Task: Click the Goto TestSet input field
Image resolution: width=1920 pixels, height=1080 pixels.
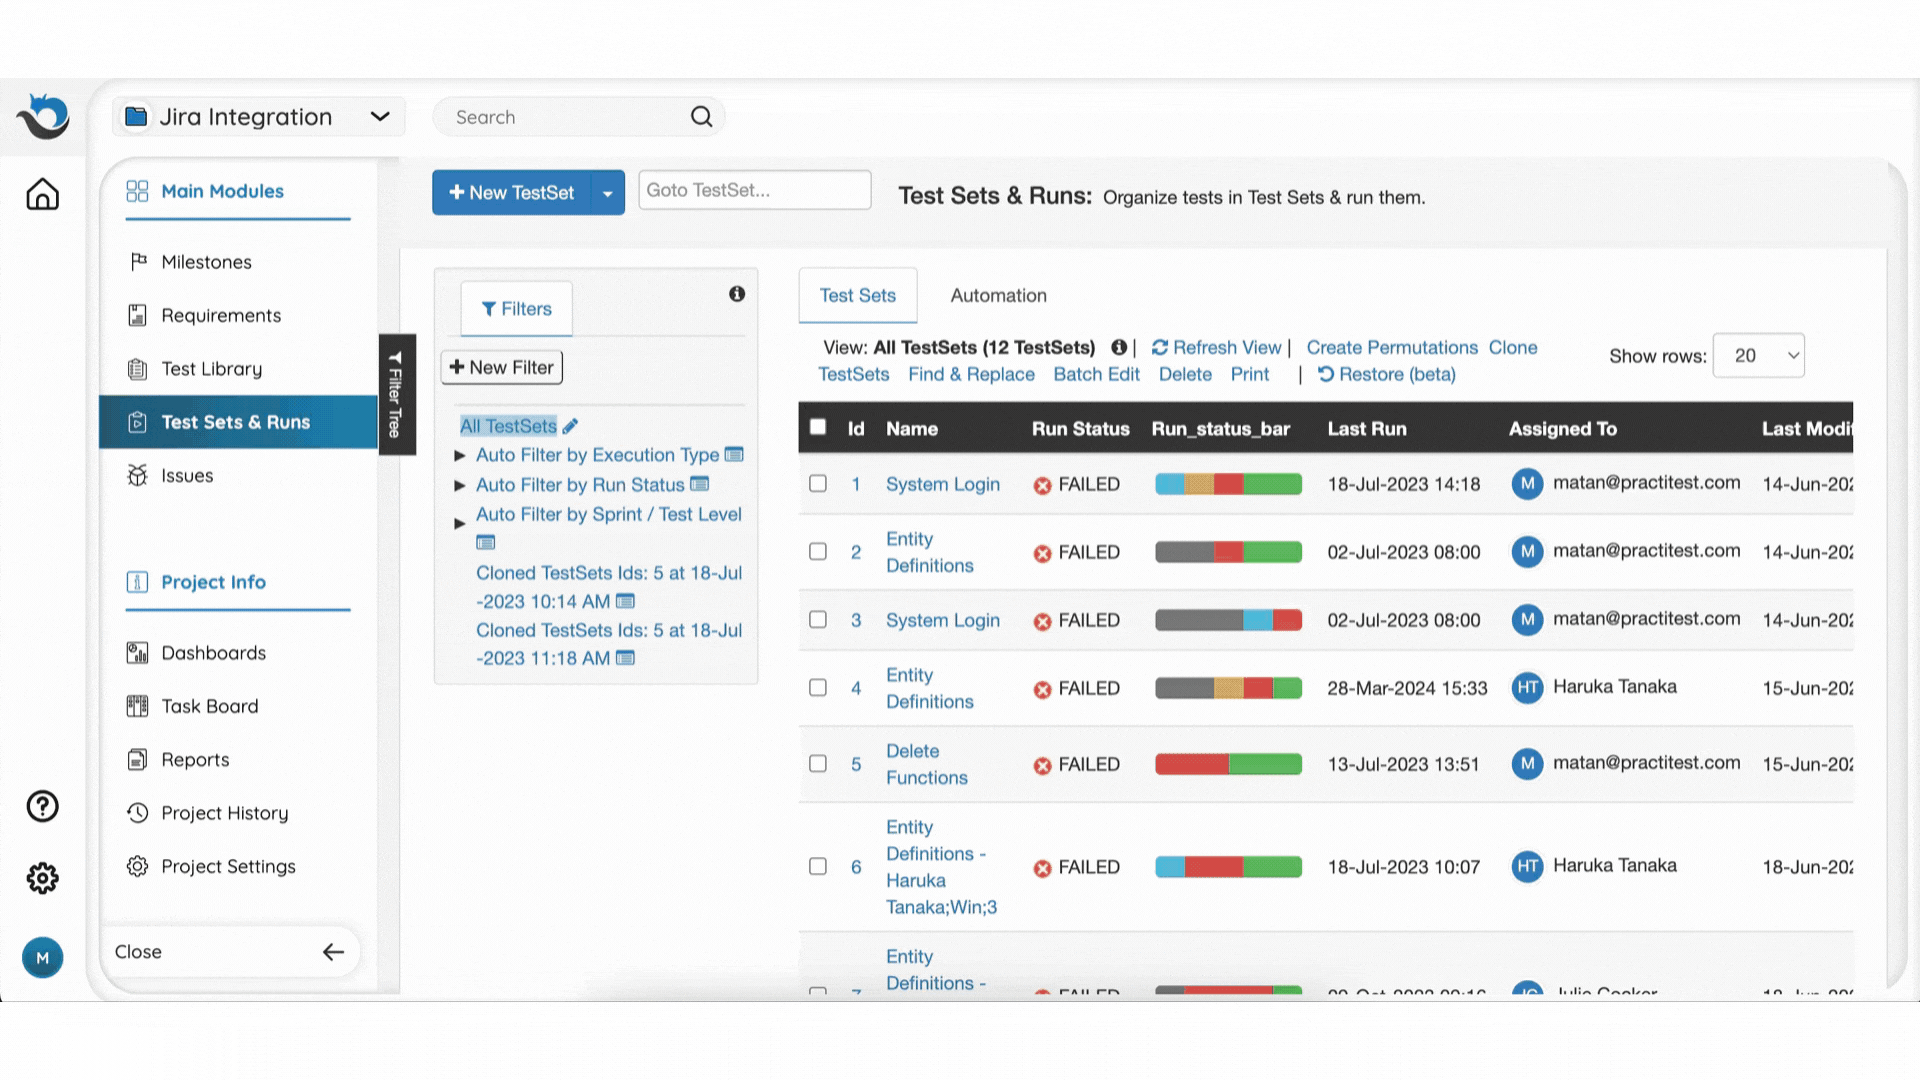Action: (x=754, y=190)
